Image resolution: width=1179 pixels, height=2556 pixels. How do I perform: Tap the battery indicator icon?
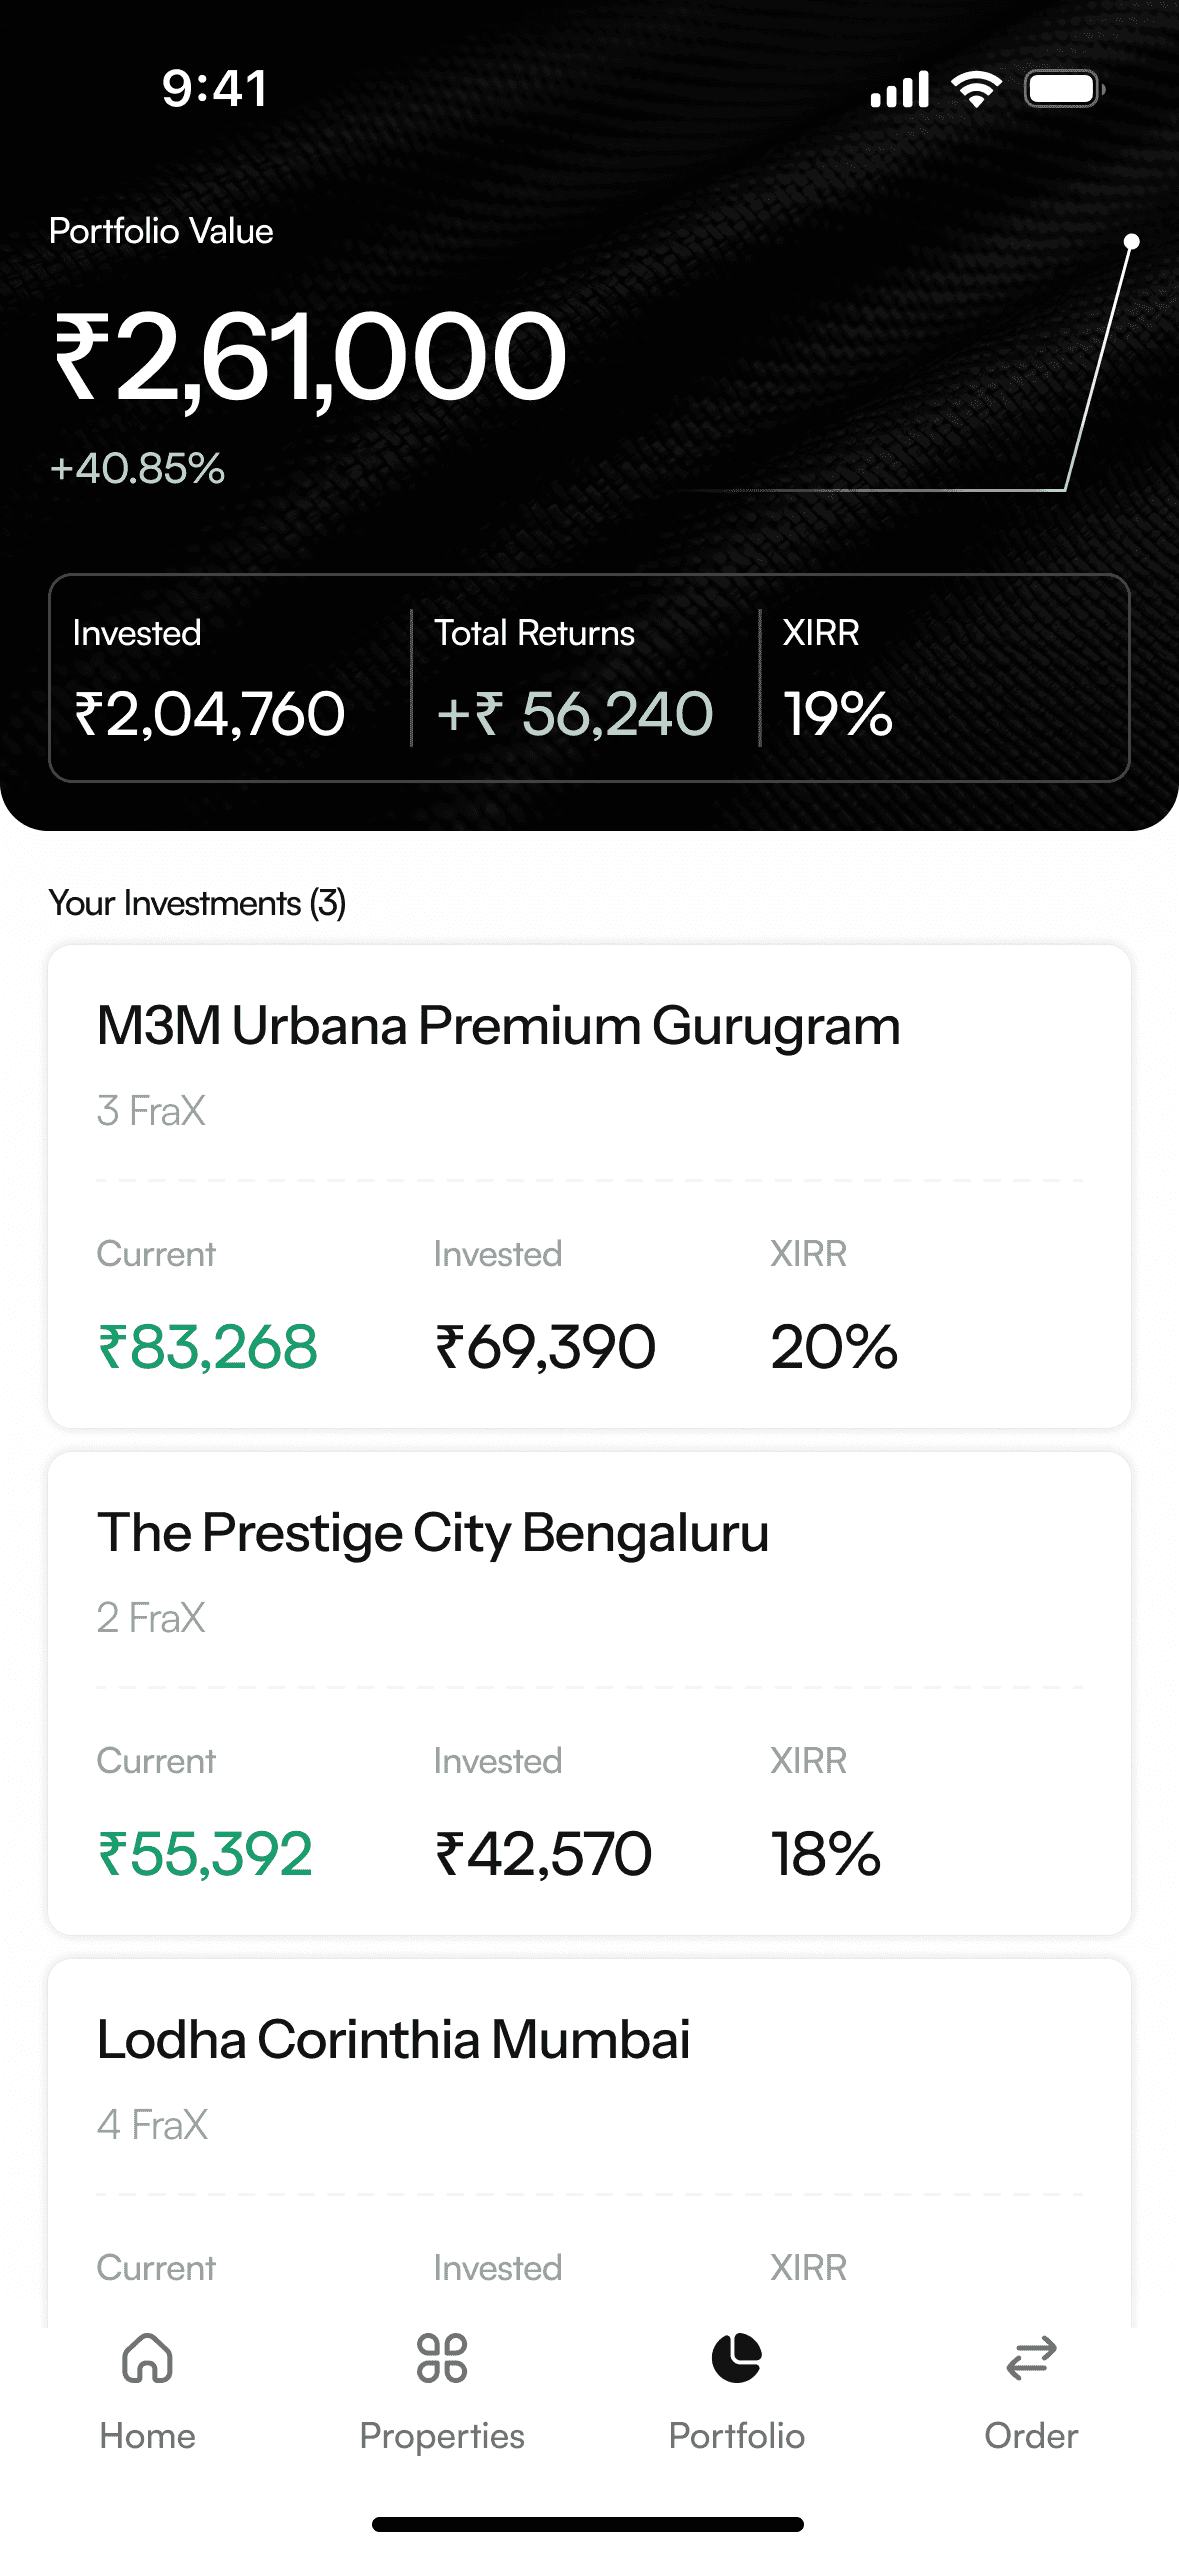pyautogui.click(x=1064, y=89)
